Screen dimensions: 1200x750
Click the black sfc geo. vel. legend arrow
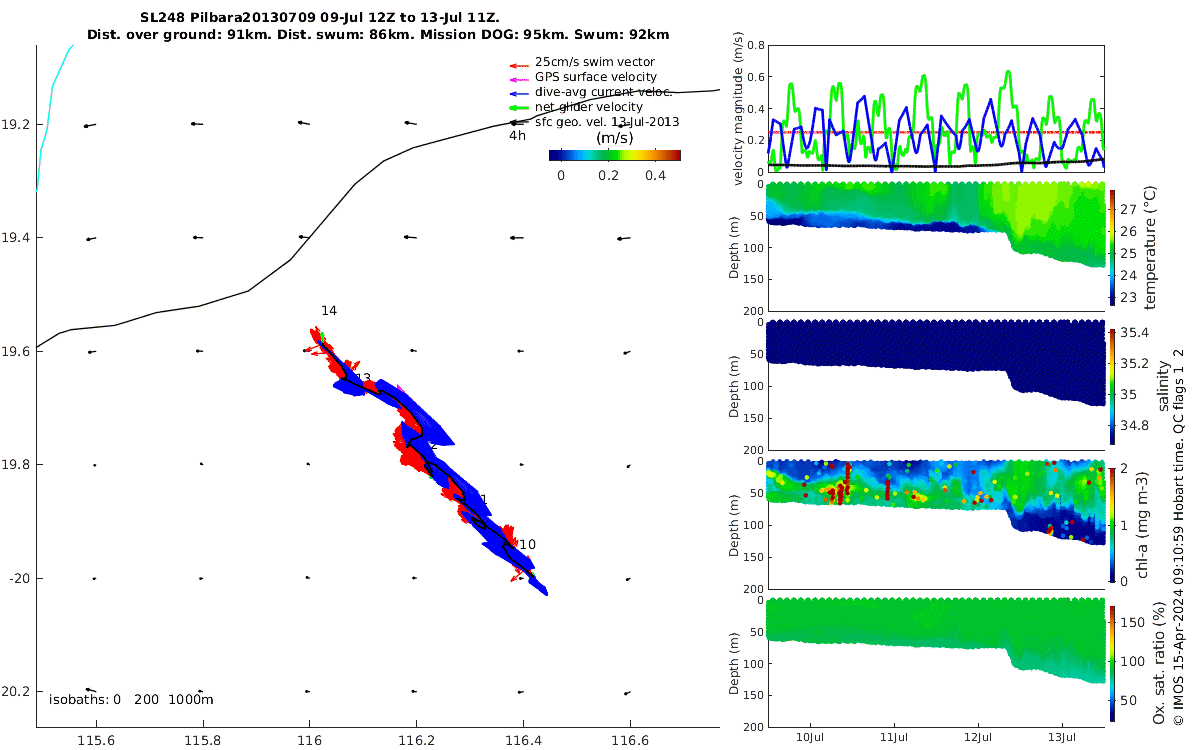(x=519, y=122)
